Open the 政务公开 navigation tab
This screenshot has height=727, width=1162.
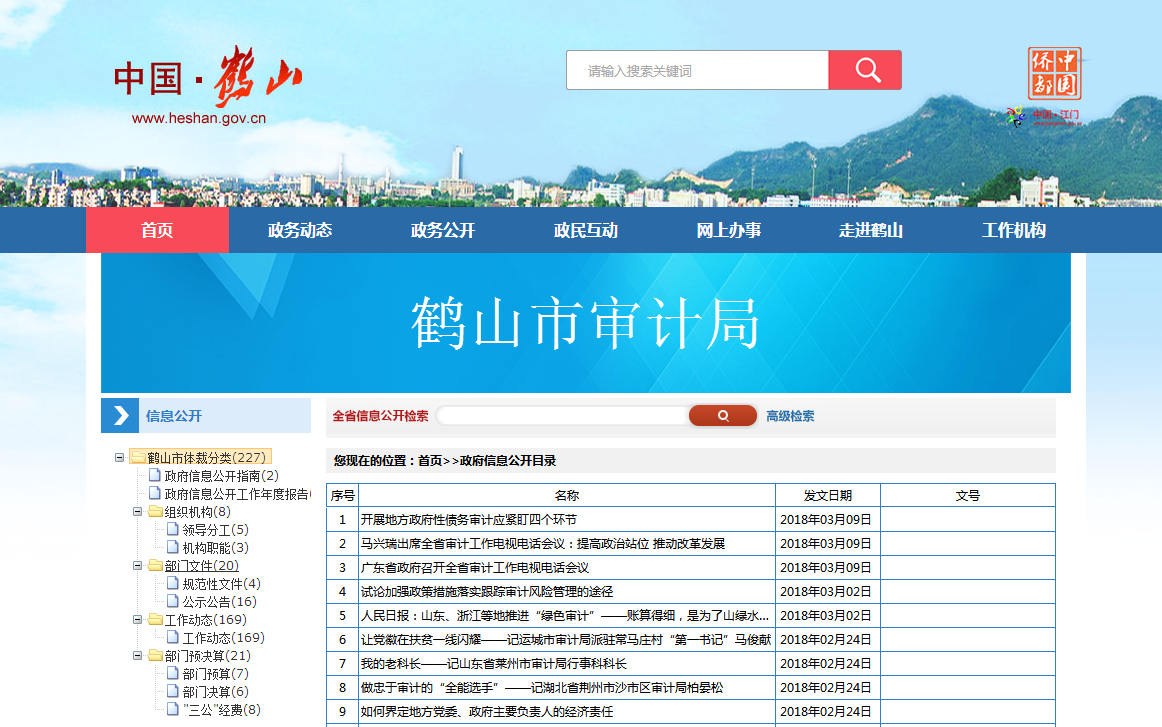[x=443, y=230]
